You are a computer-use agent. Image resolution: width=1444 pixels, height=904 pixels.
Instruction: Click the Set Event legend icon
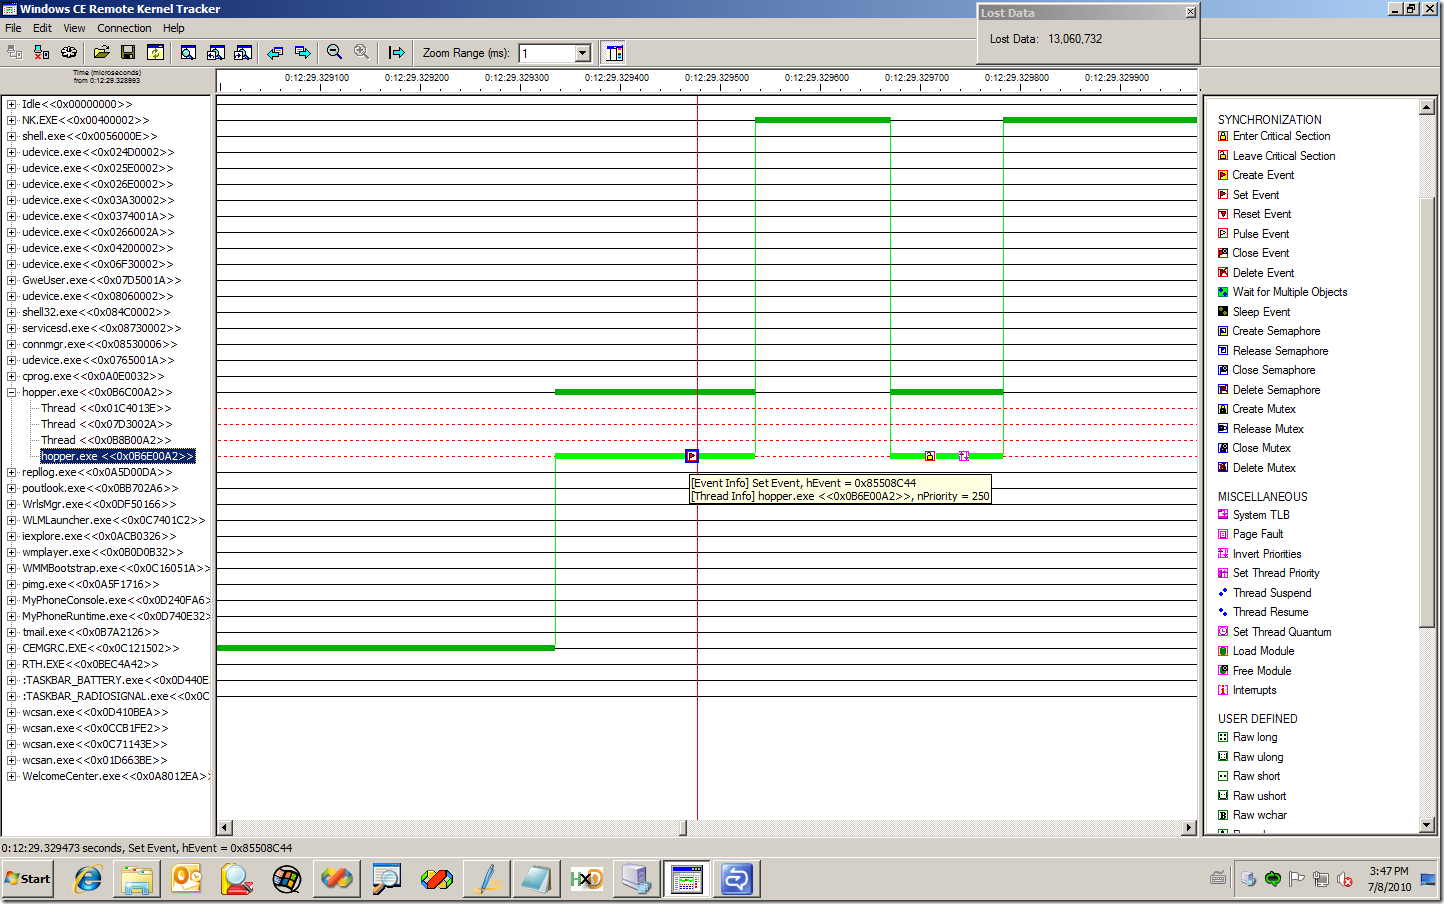pyautogui.click(x=1223, y=195)
